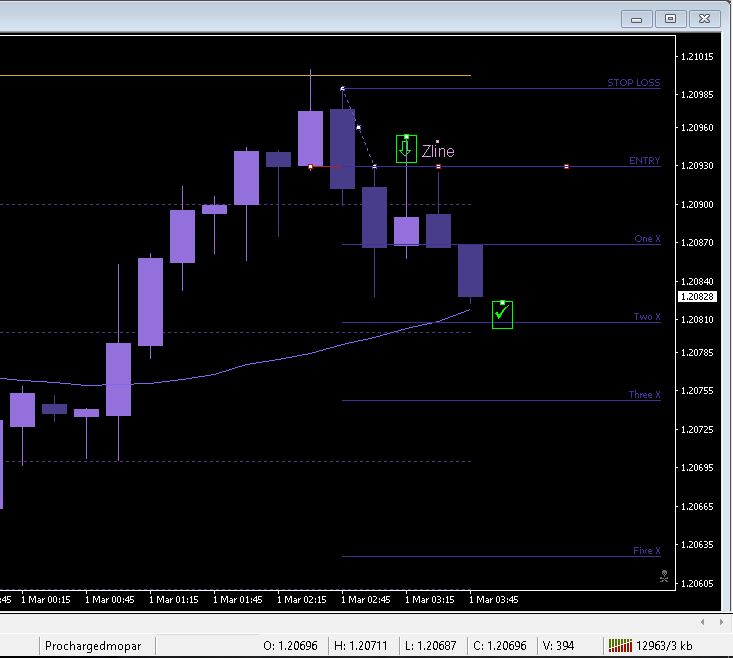Select the orange horizontal line at chart top

(235, 75)
